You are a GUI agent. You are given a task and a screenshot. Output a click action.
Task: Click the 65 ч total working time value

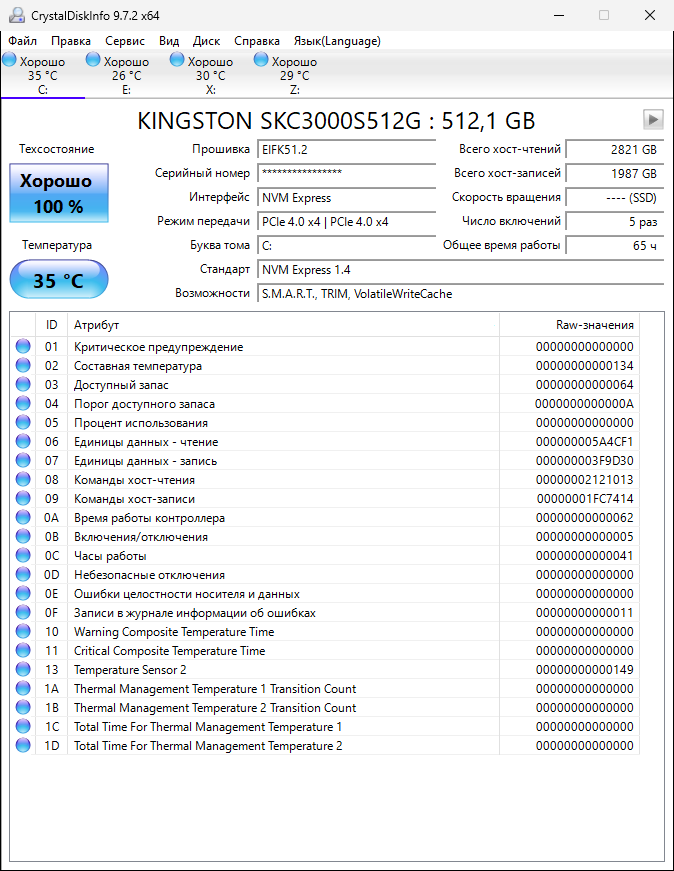(615, 246)
